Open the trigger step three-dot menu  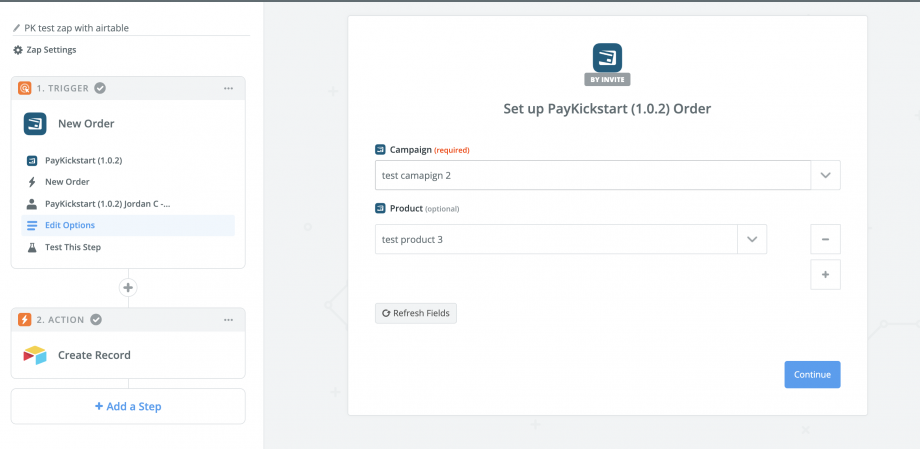(229, 88)
